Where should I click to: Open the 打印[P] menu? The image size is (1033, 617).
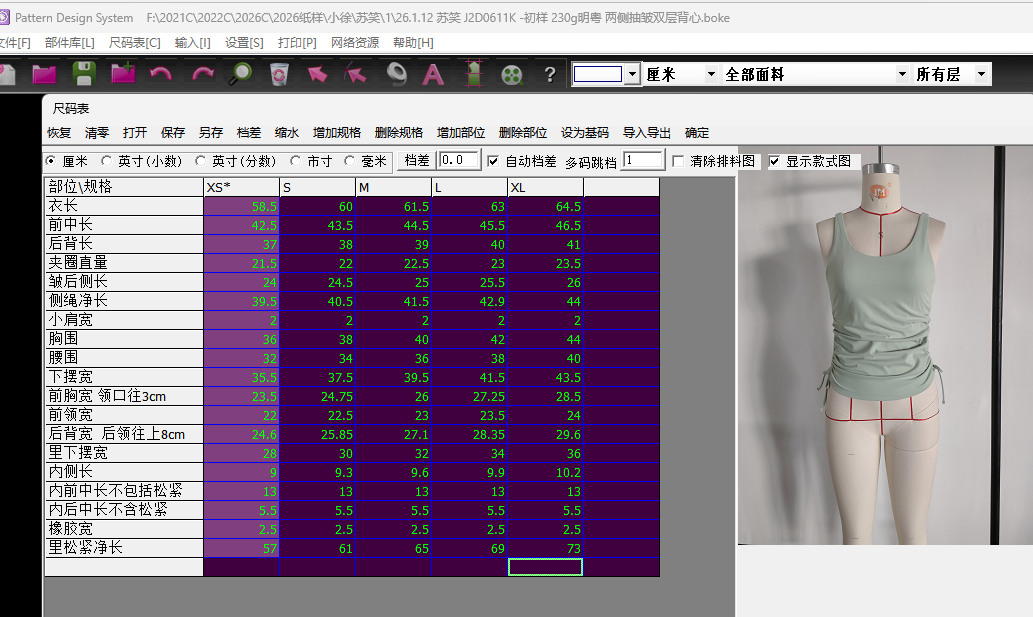(297, 43)
